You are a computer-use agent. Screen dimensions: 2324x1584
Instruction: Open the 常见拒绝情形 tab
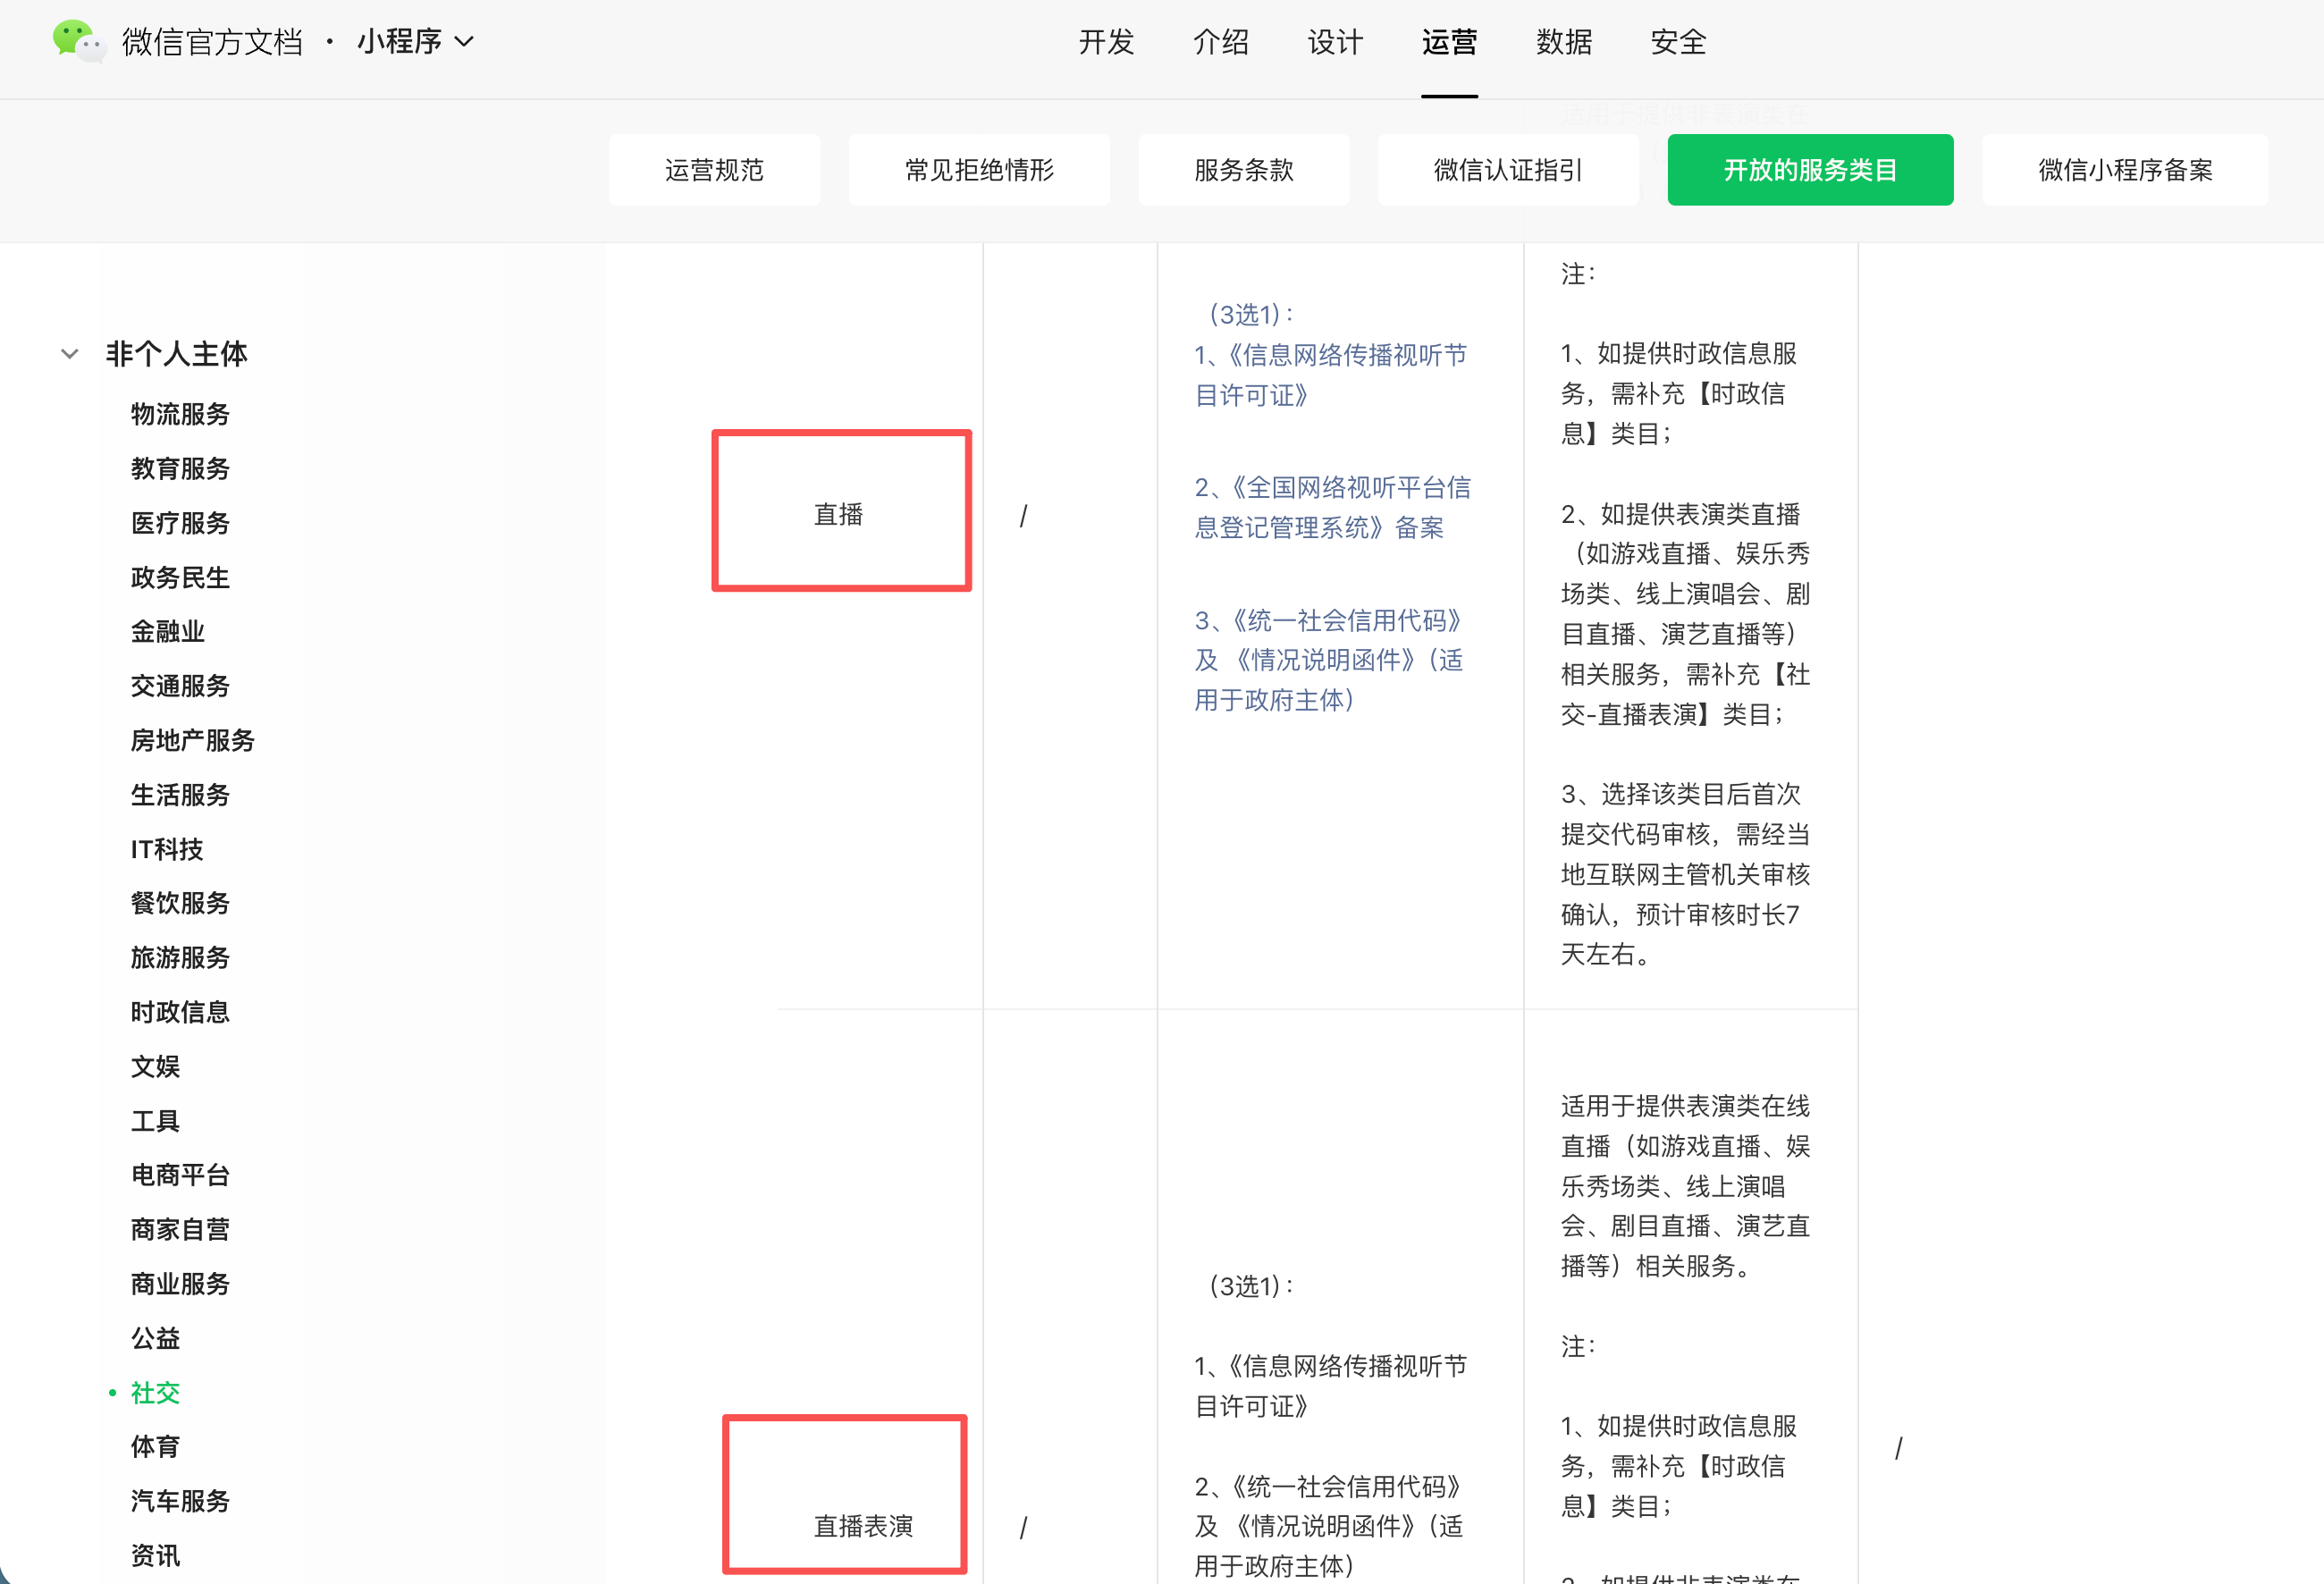coord(979,170)
